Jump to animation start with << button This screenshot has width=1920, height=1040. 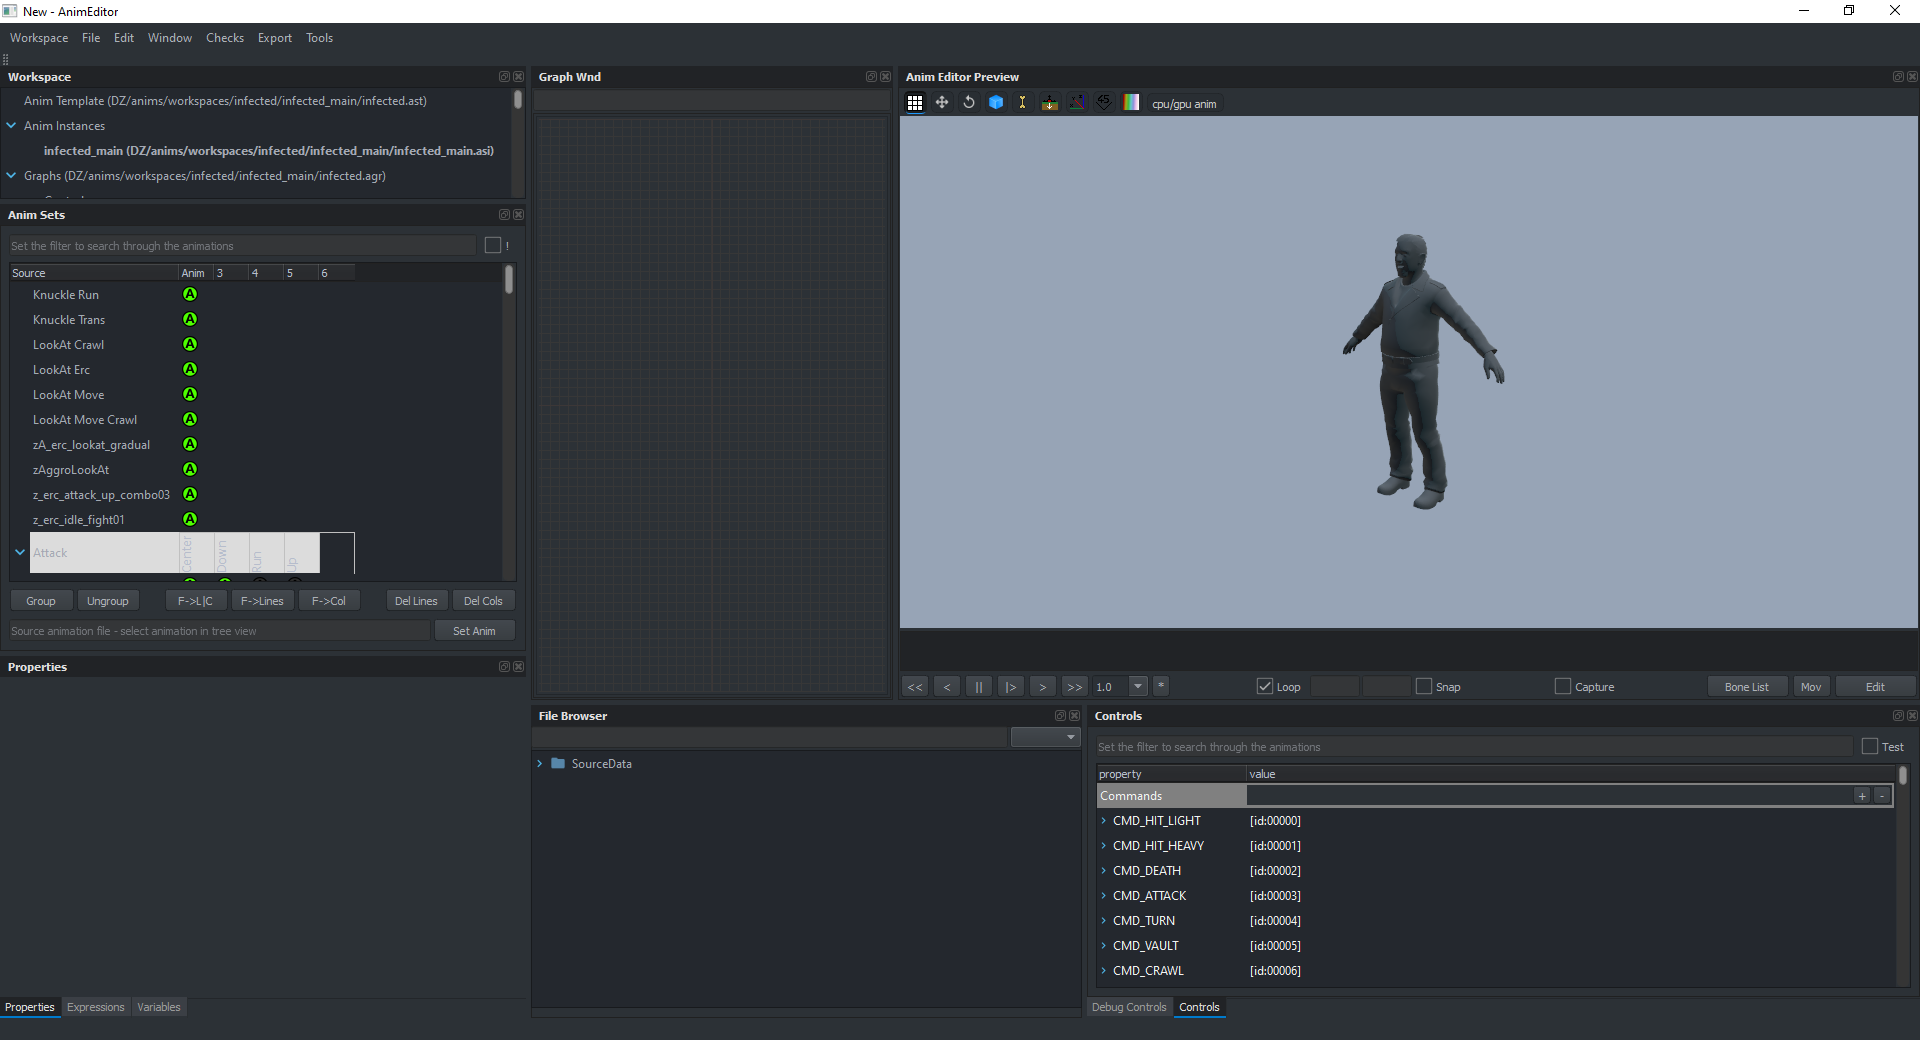pyautogui.click(x=915, y=687)
